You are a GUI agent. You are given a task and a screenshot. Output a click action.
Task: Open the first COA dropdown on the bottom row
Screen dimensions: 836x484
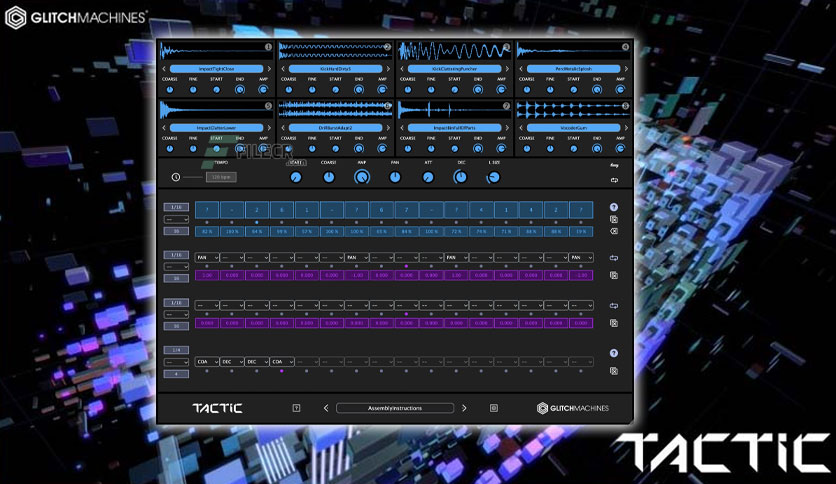(x=207, y=361)
